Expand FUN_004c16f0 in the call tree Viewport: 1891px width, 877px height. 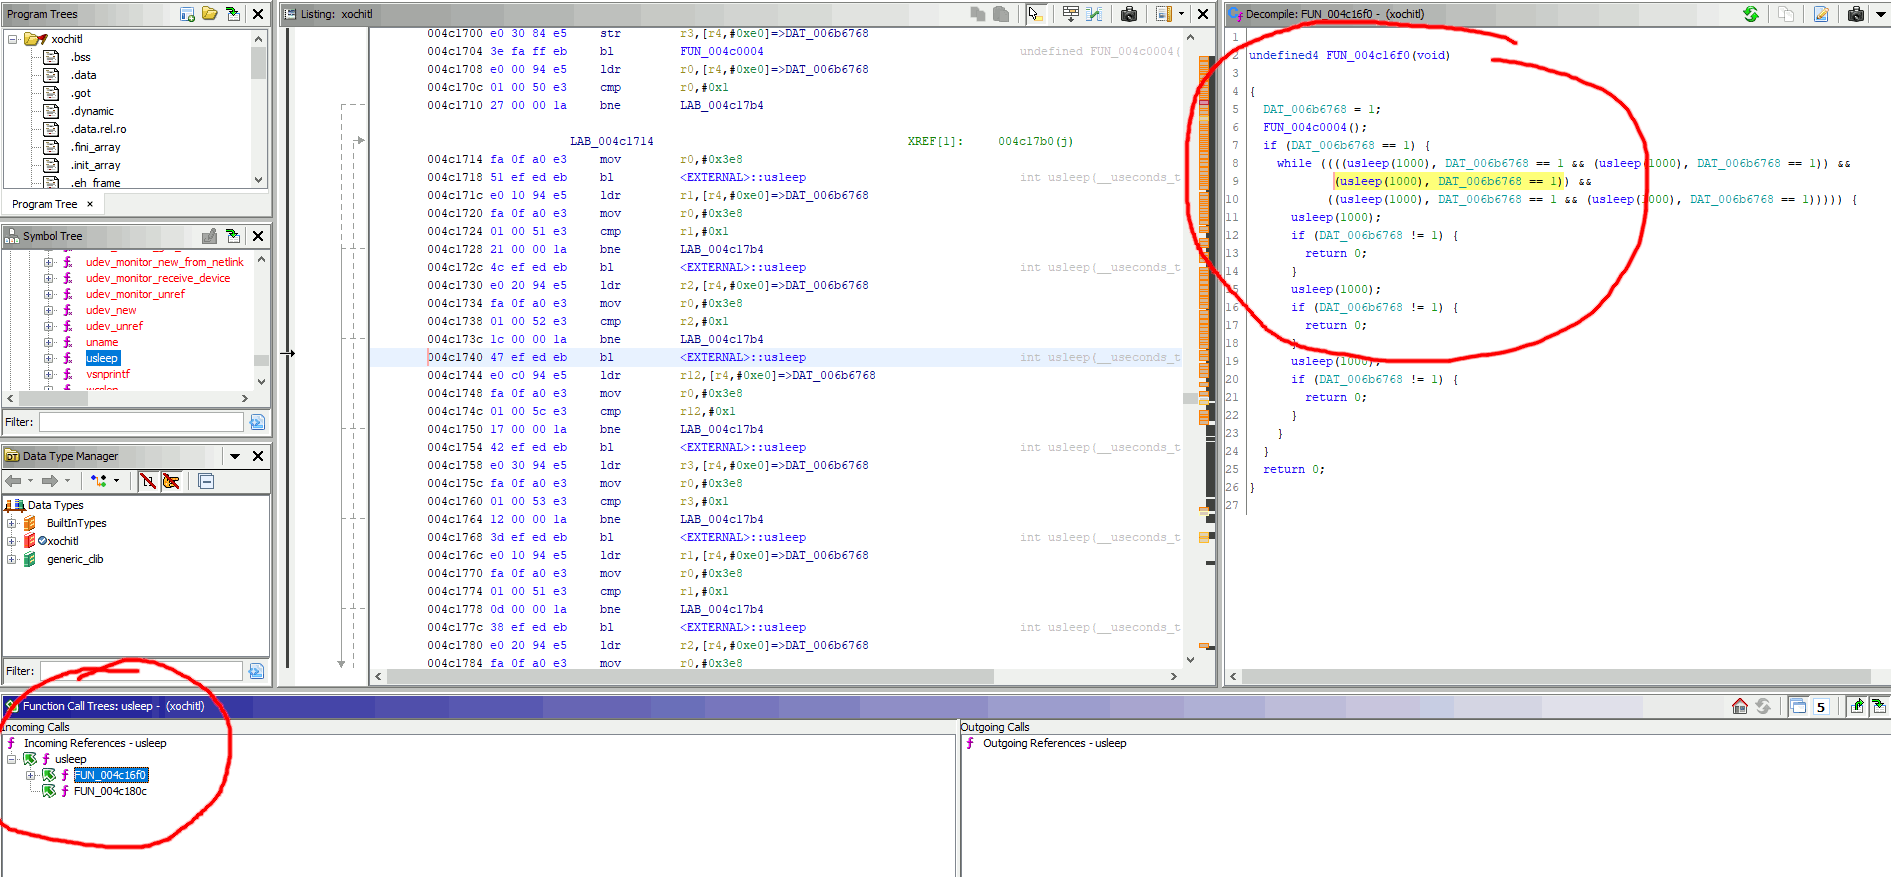(31, 775)
